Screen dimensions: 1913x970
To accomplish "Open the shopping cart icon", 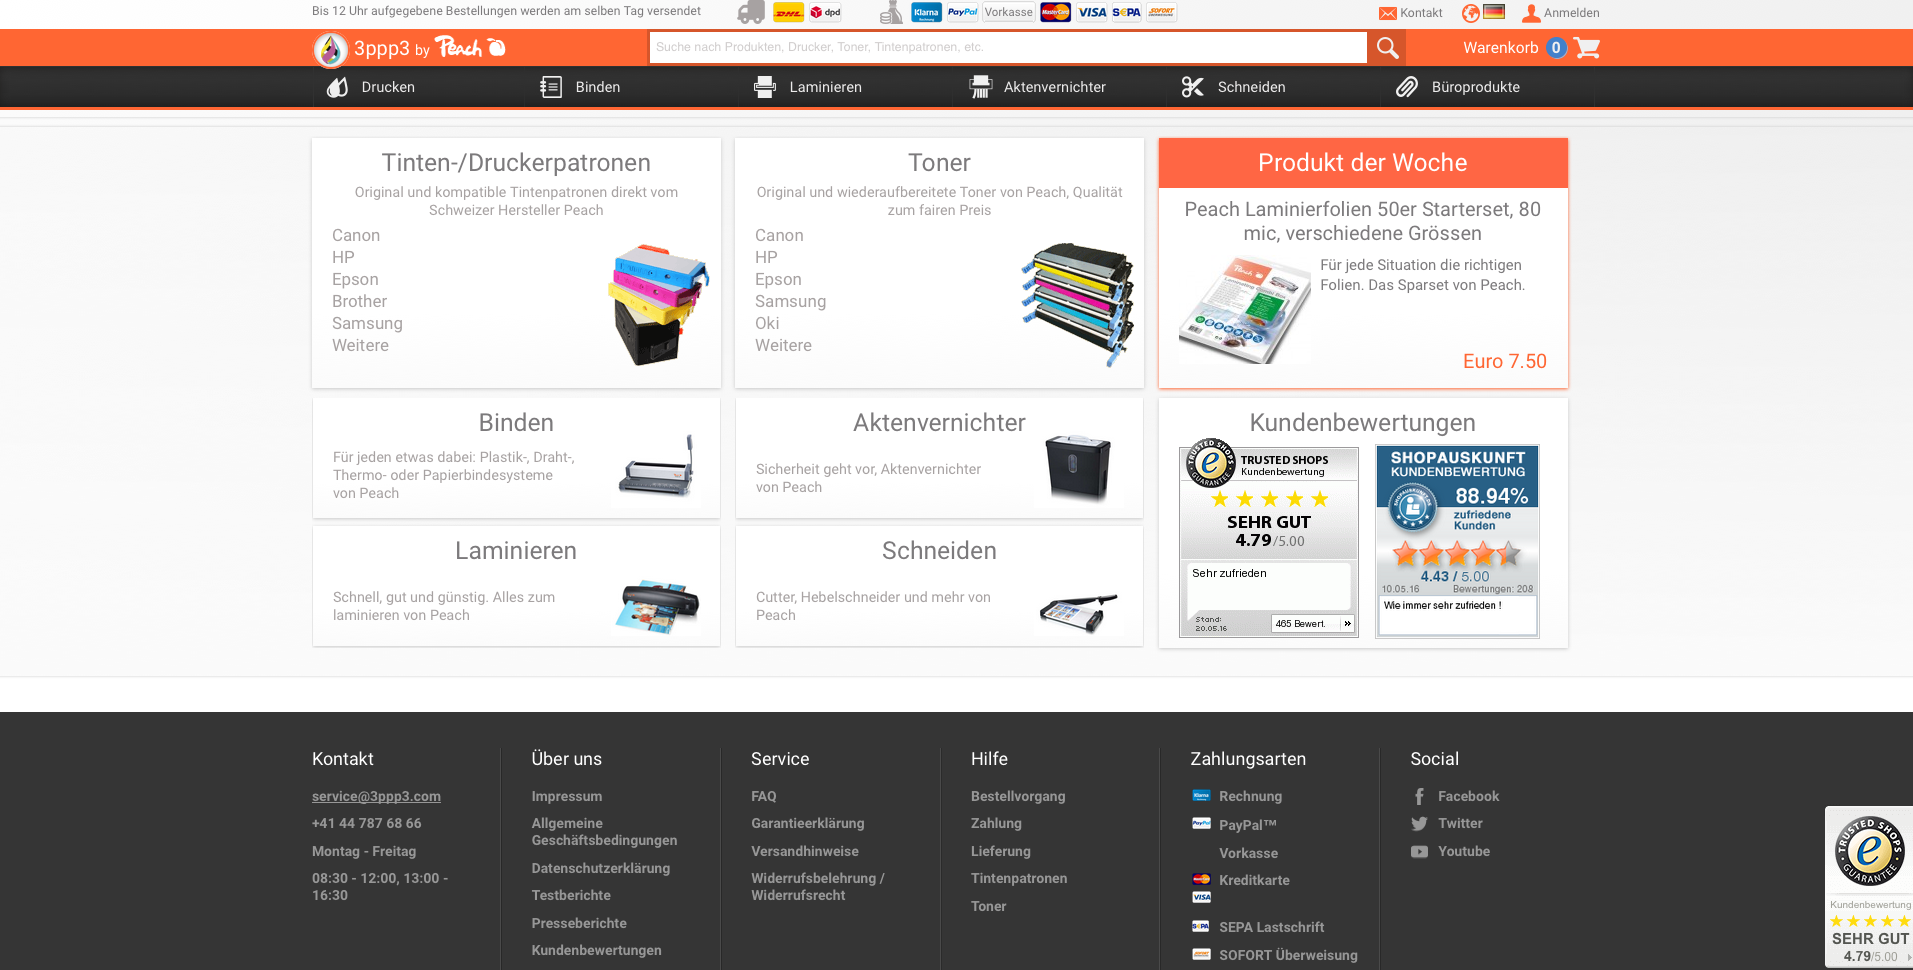I will pos(1586,48).
